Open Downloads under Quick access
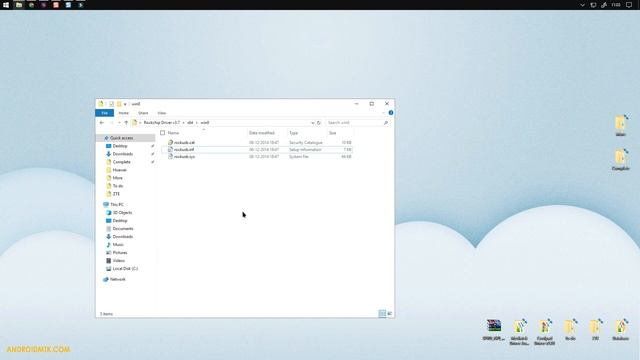 click(122, 154)
